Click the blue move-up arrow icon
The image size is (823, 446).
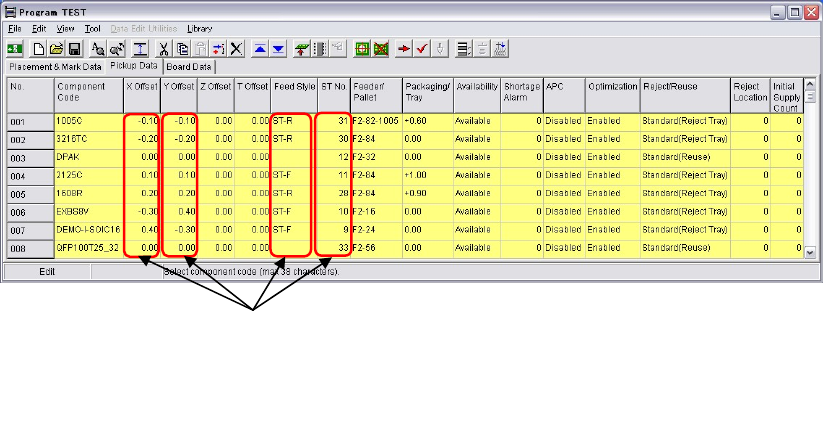(259, 47)
